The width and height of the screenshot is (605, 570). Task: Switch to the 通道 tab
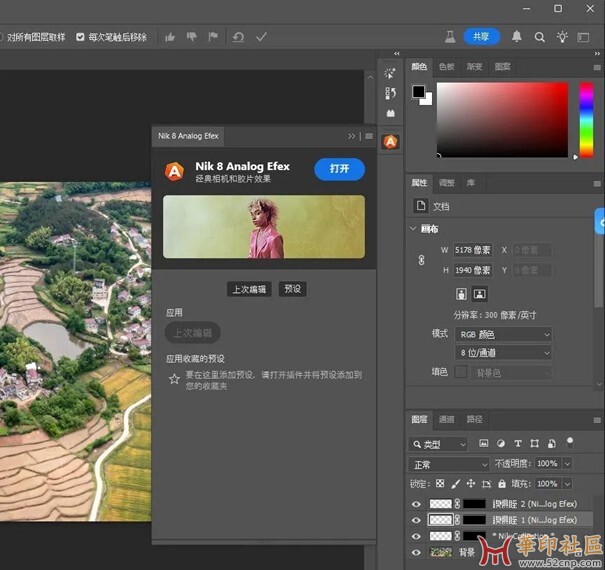[446, 419]
